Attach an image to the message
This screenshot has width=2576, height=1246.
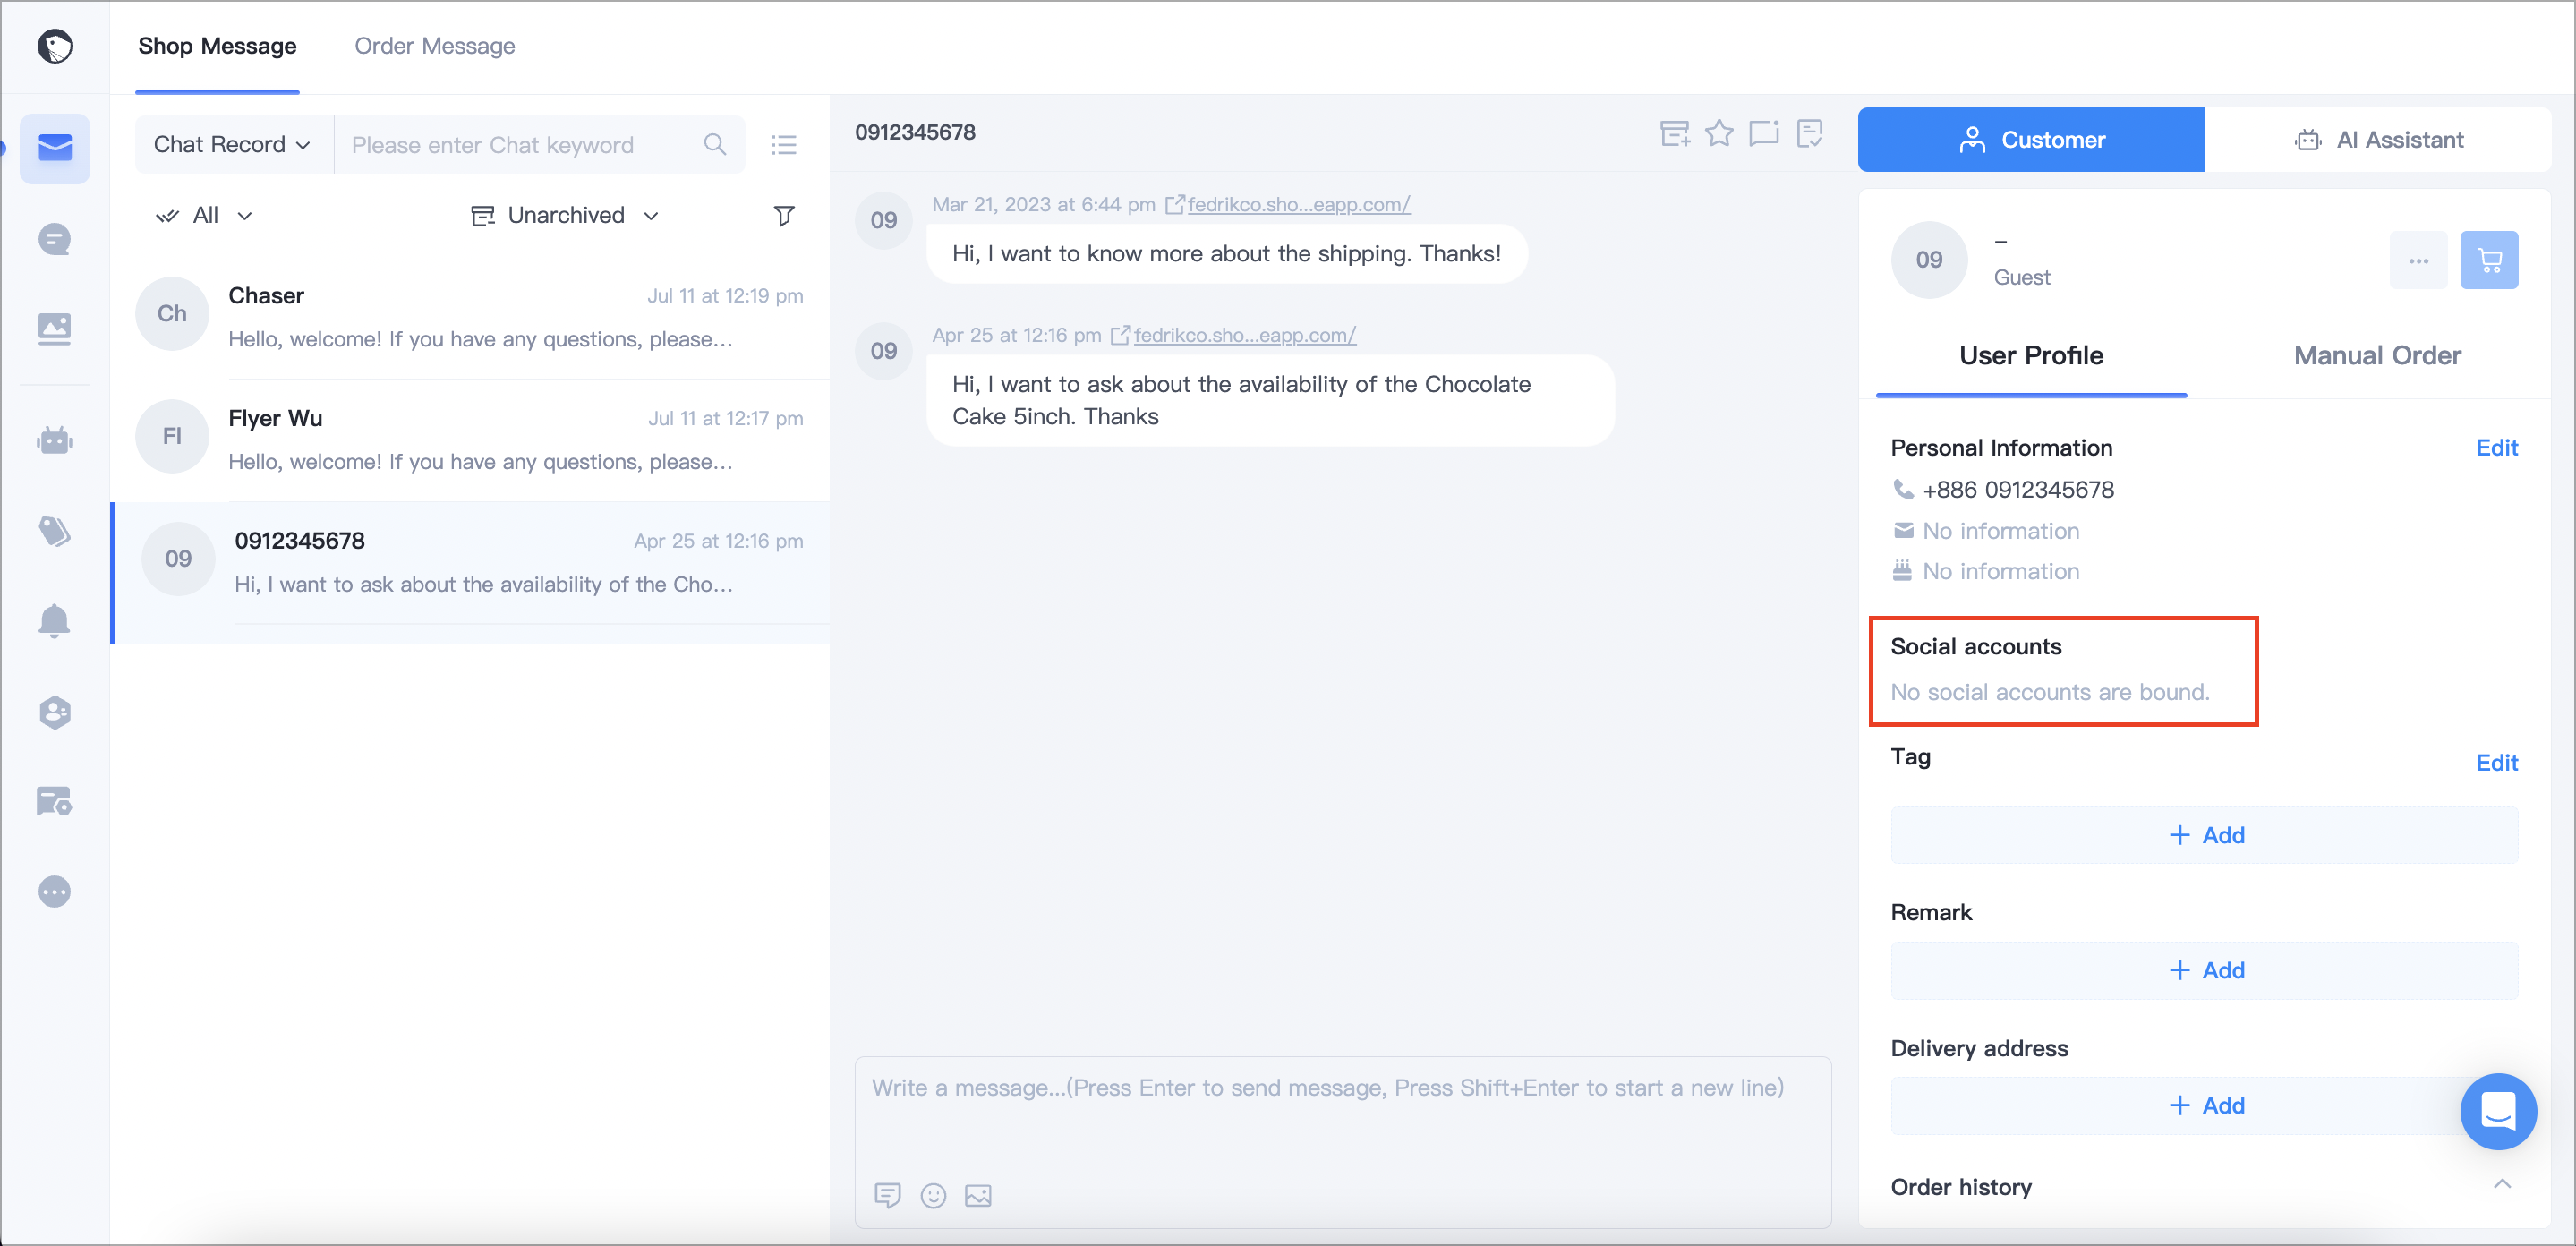click(x=978, y=1195)
